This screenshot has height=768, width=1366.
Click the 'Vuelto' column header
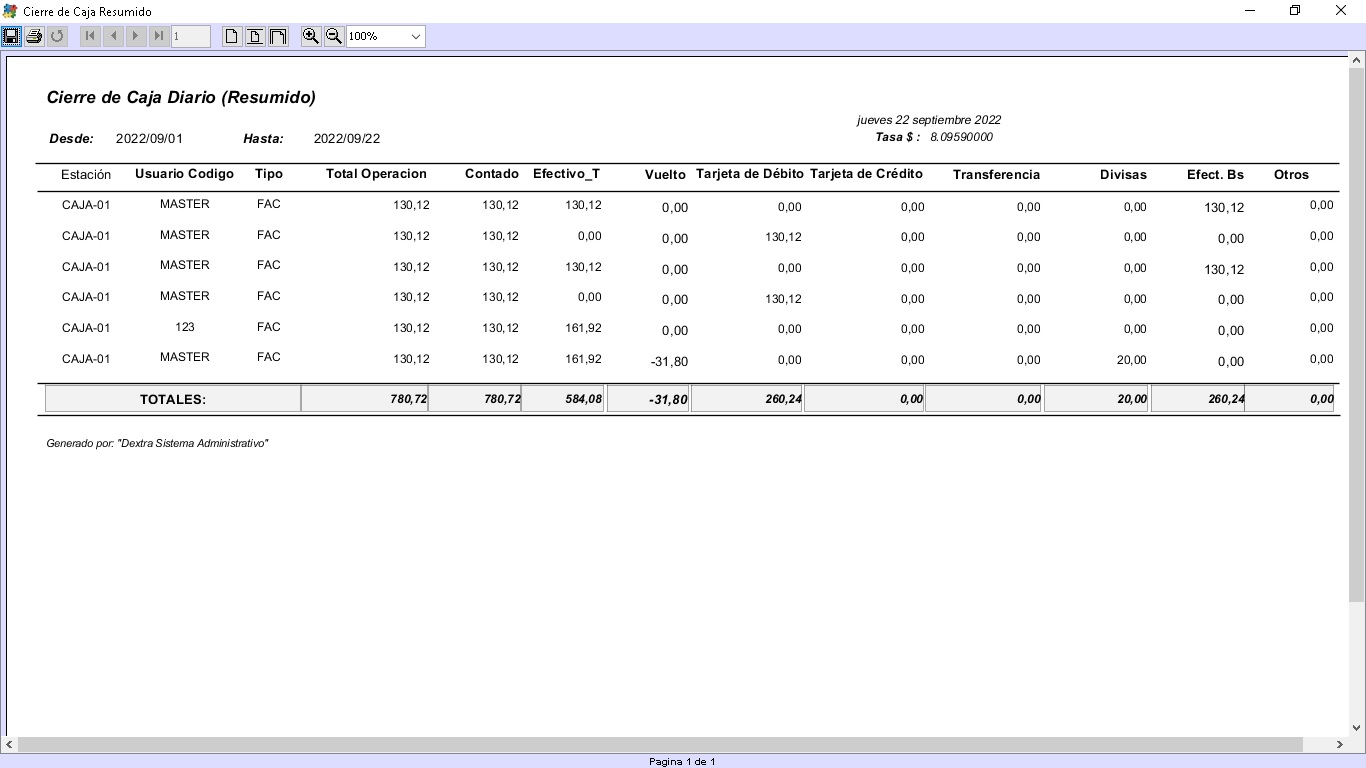pyautogui.click(x=665, y=175)
